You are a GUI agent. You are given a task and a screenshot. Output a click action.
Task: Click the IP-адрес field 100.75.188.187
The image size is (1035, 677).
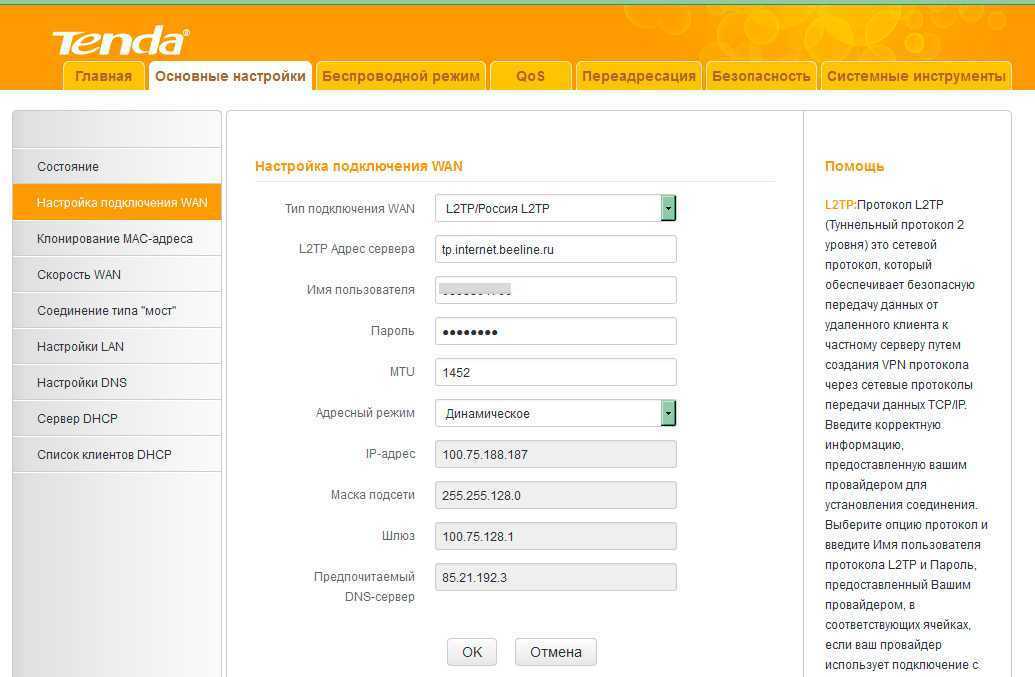pos(556,454)
